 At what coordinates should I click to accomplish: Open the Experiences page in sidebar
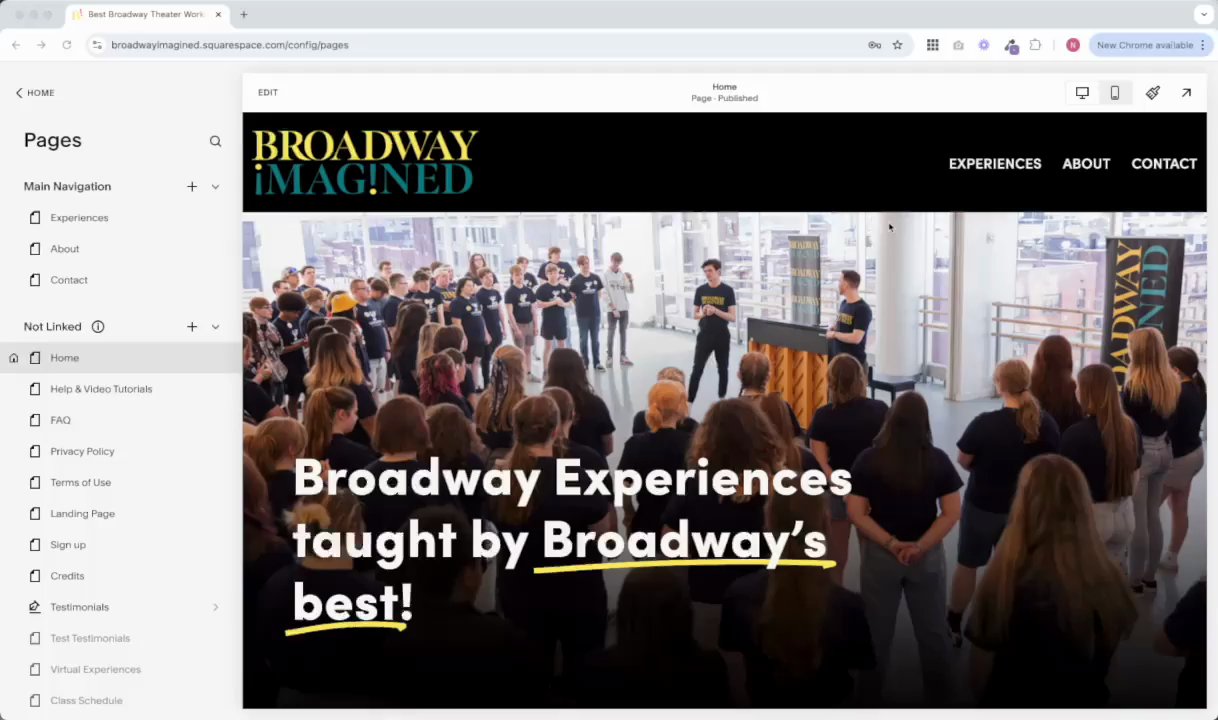point(79,217)
